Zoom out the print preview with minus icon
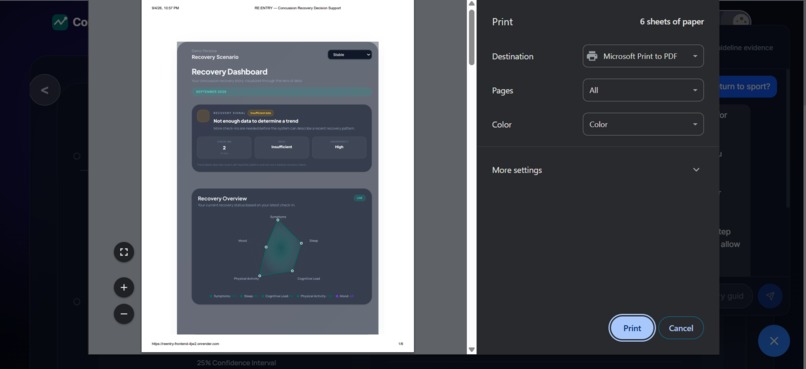 click(x=123, y=313)
